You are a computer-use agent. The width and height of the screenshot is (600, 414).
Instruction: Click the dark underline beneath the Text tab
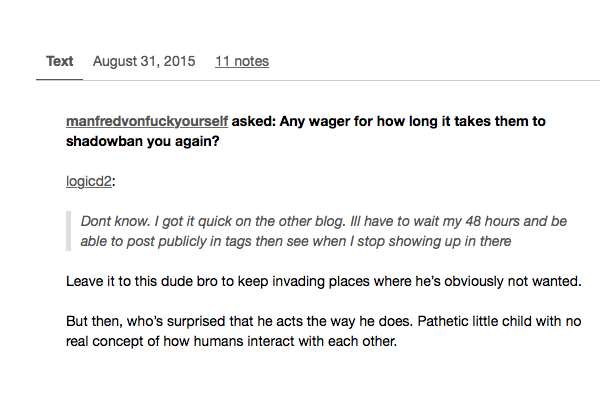(x=59, y=80)
